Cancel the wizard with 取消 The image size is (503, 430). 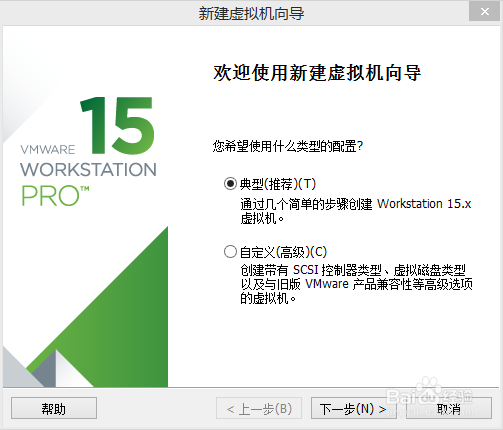[449, 408]
